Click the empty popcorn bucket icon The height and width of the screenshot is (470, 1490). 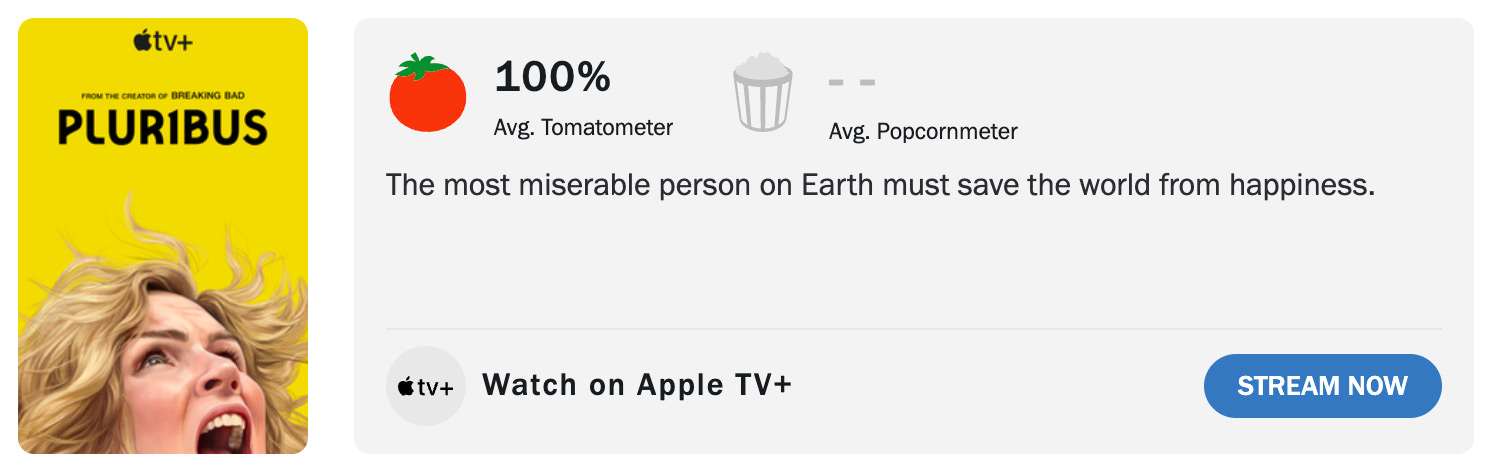tap(763, 93)
